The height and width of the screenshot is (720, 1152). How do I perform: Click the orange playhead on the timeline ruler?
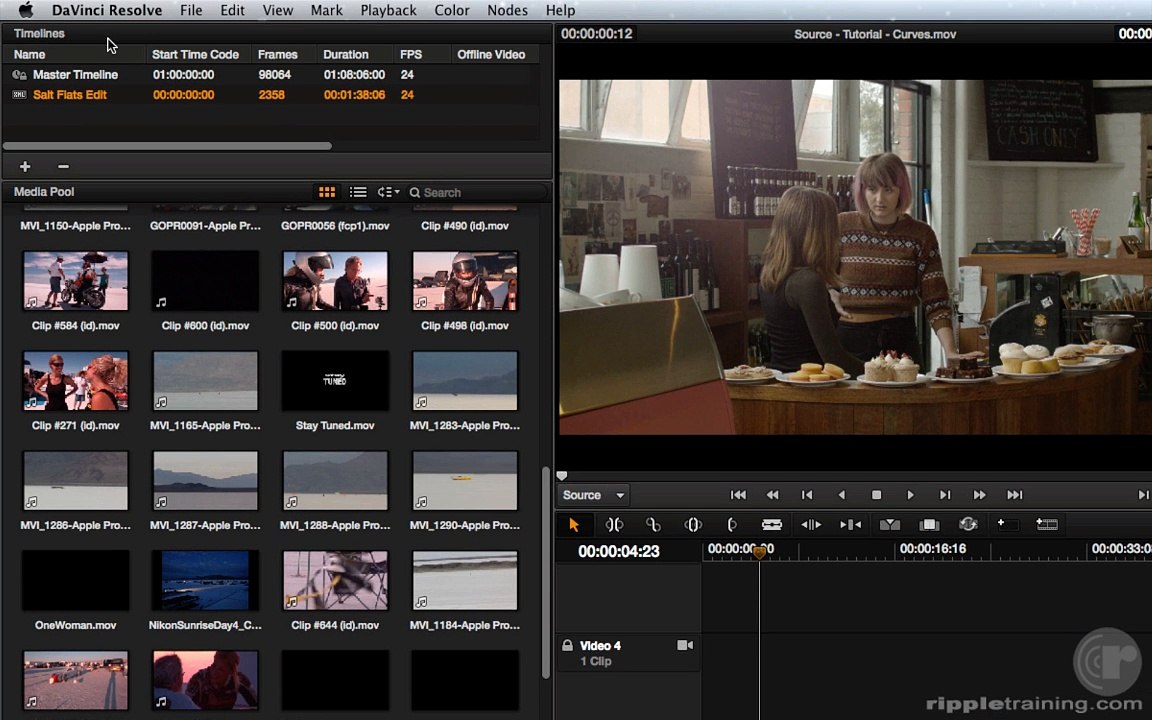coord(760,551)
